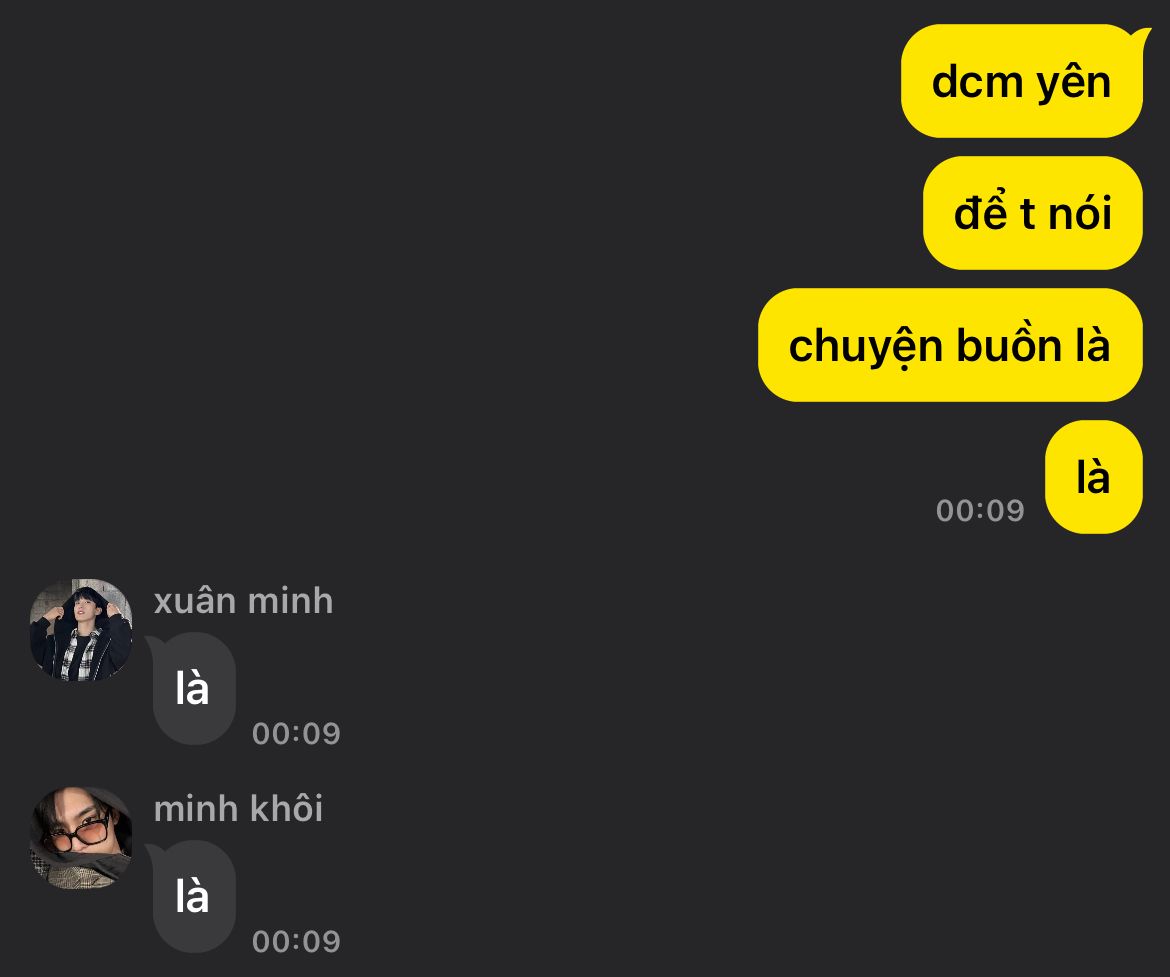The width and height of the screenshot is (1170, 977).
Task: Select the yellow 'dcm yên' message bubble
Action: pyautogui.click(x=1022, y=81)
